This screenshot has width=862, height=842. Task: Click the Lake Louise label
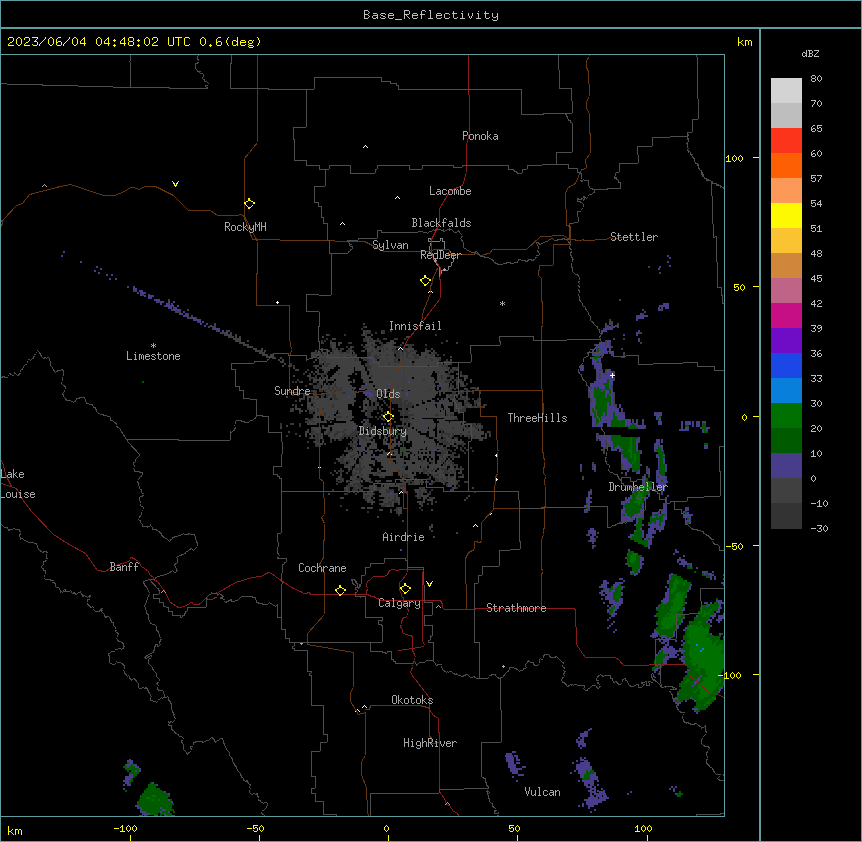click(18, 484)
